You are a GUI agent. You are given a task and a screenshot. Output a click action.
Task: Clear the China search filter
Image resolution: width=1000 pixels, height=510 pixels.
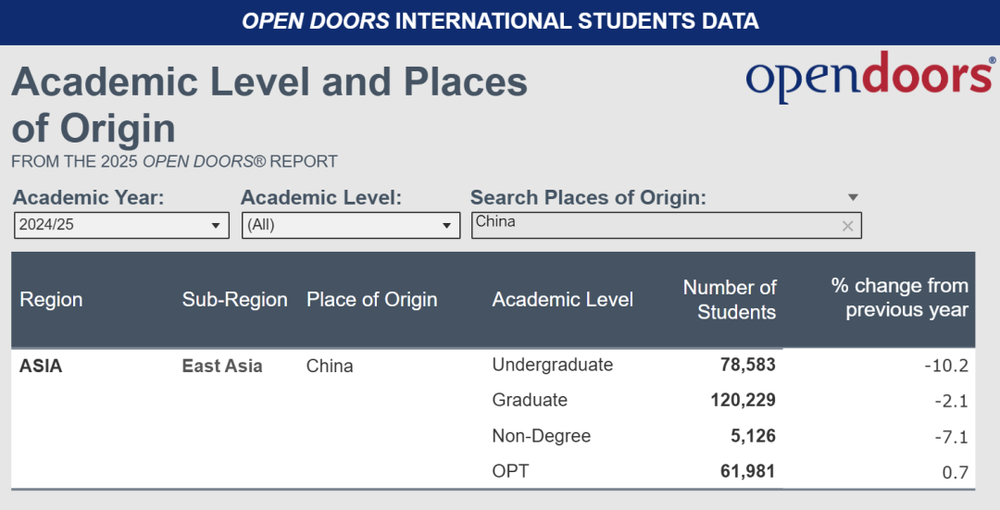point(848,226)
